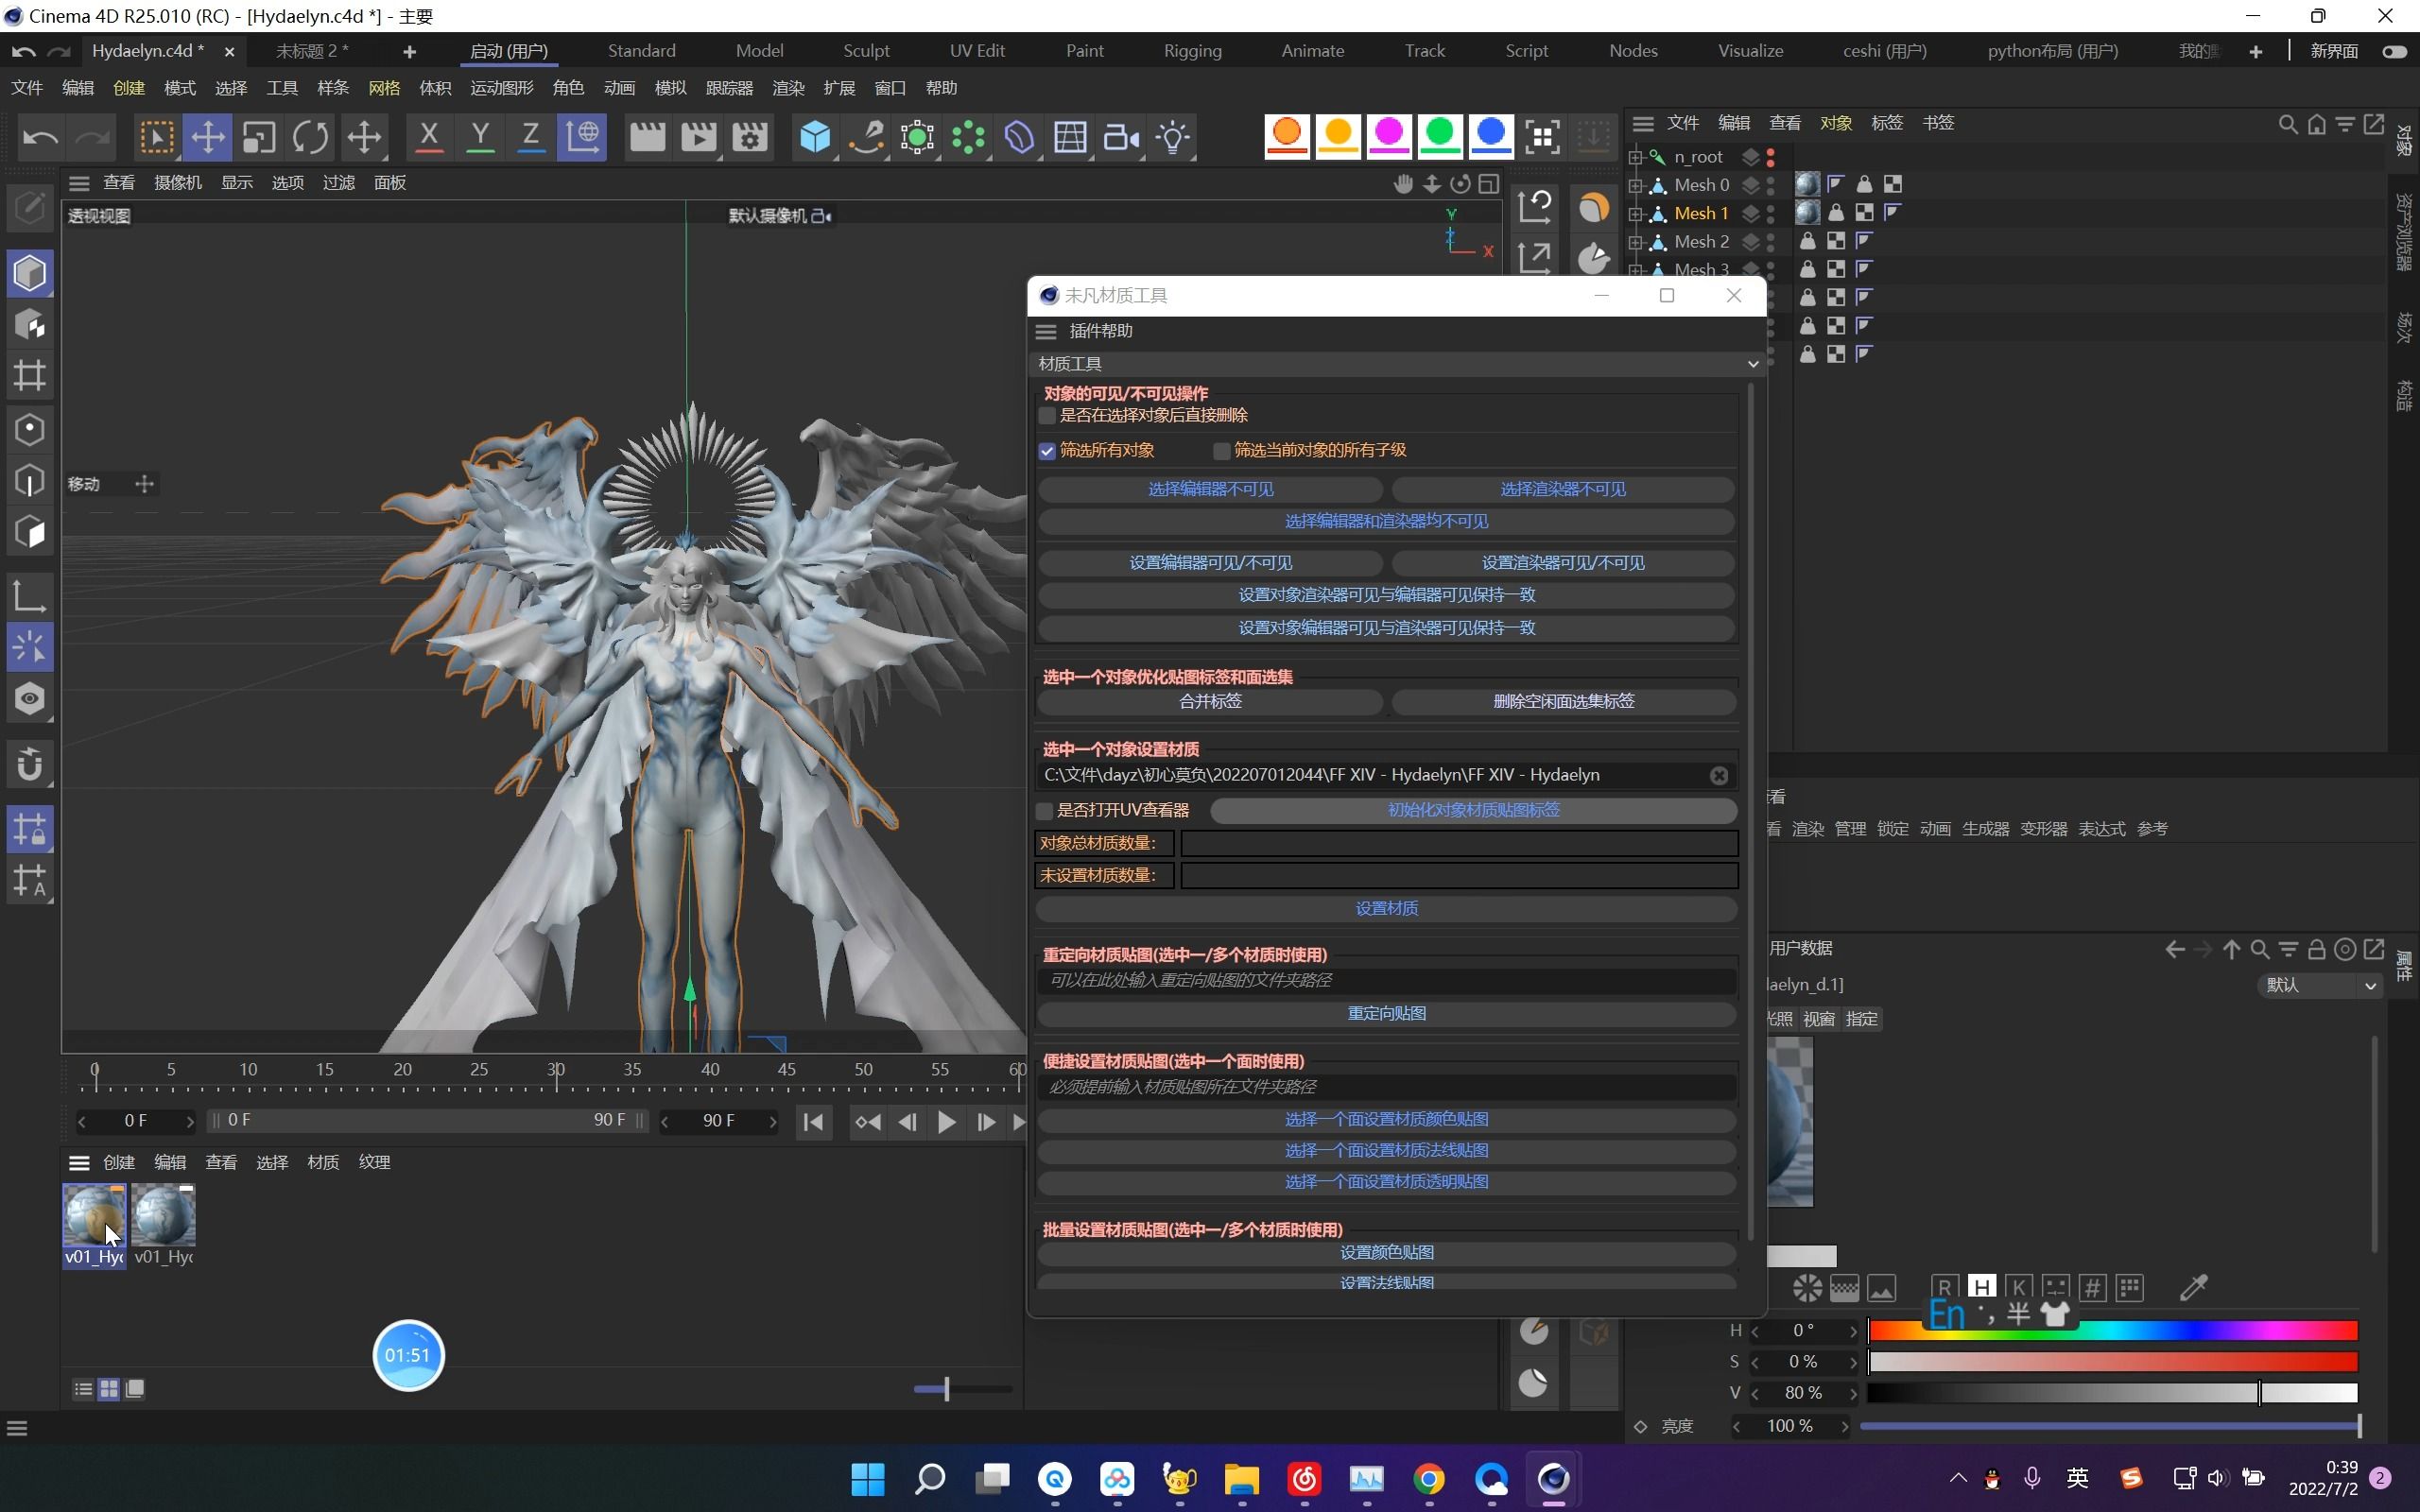Select the first v01_Hyd material thumbnail
This screenshot has width=2420, height=1512.
coord(94,1225)
